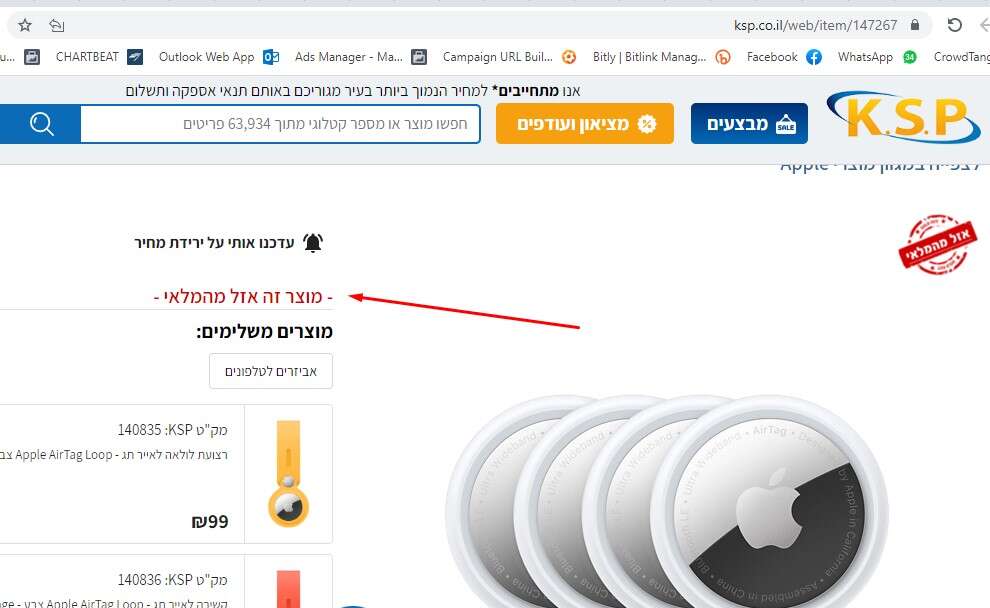The height and width of the screenshot is (608, 990).
Task: Click the price-drop alert bell icon
Action: pyautogui.click(x=313, y=242)
